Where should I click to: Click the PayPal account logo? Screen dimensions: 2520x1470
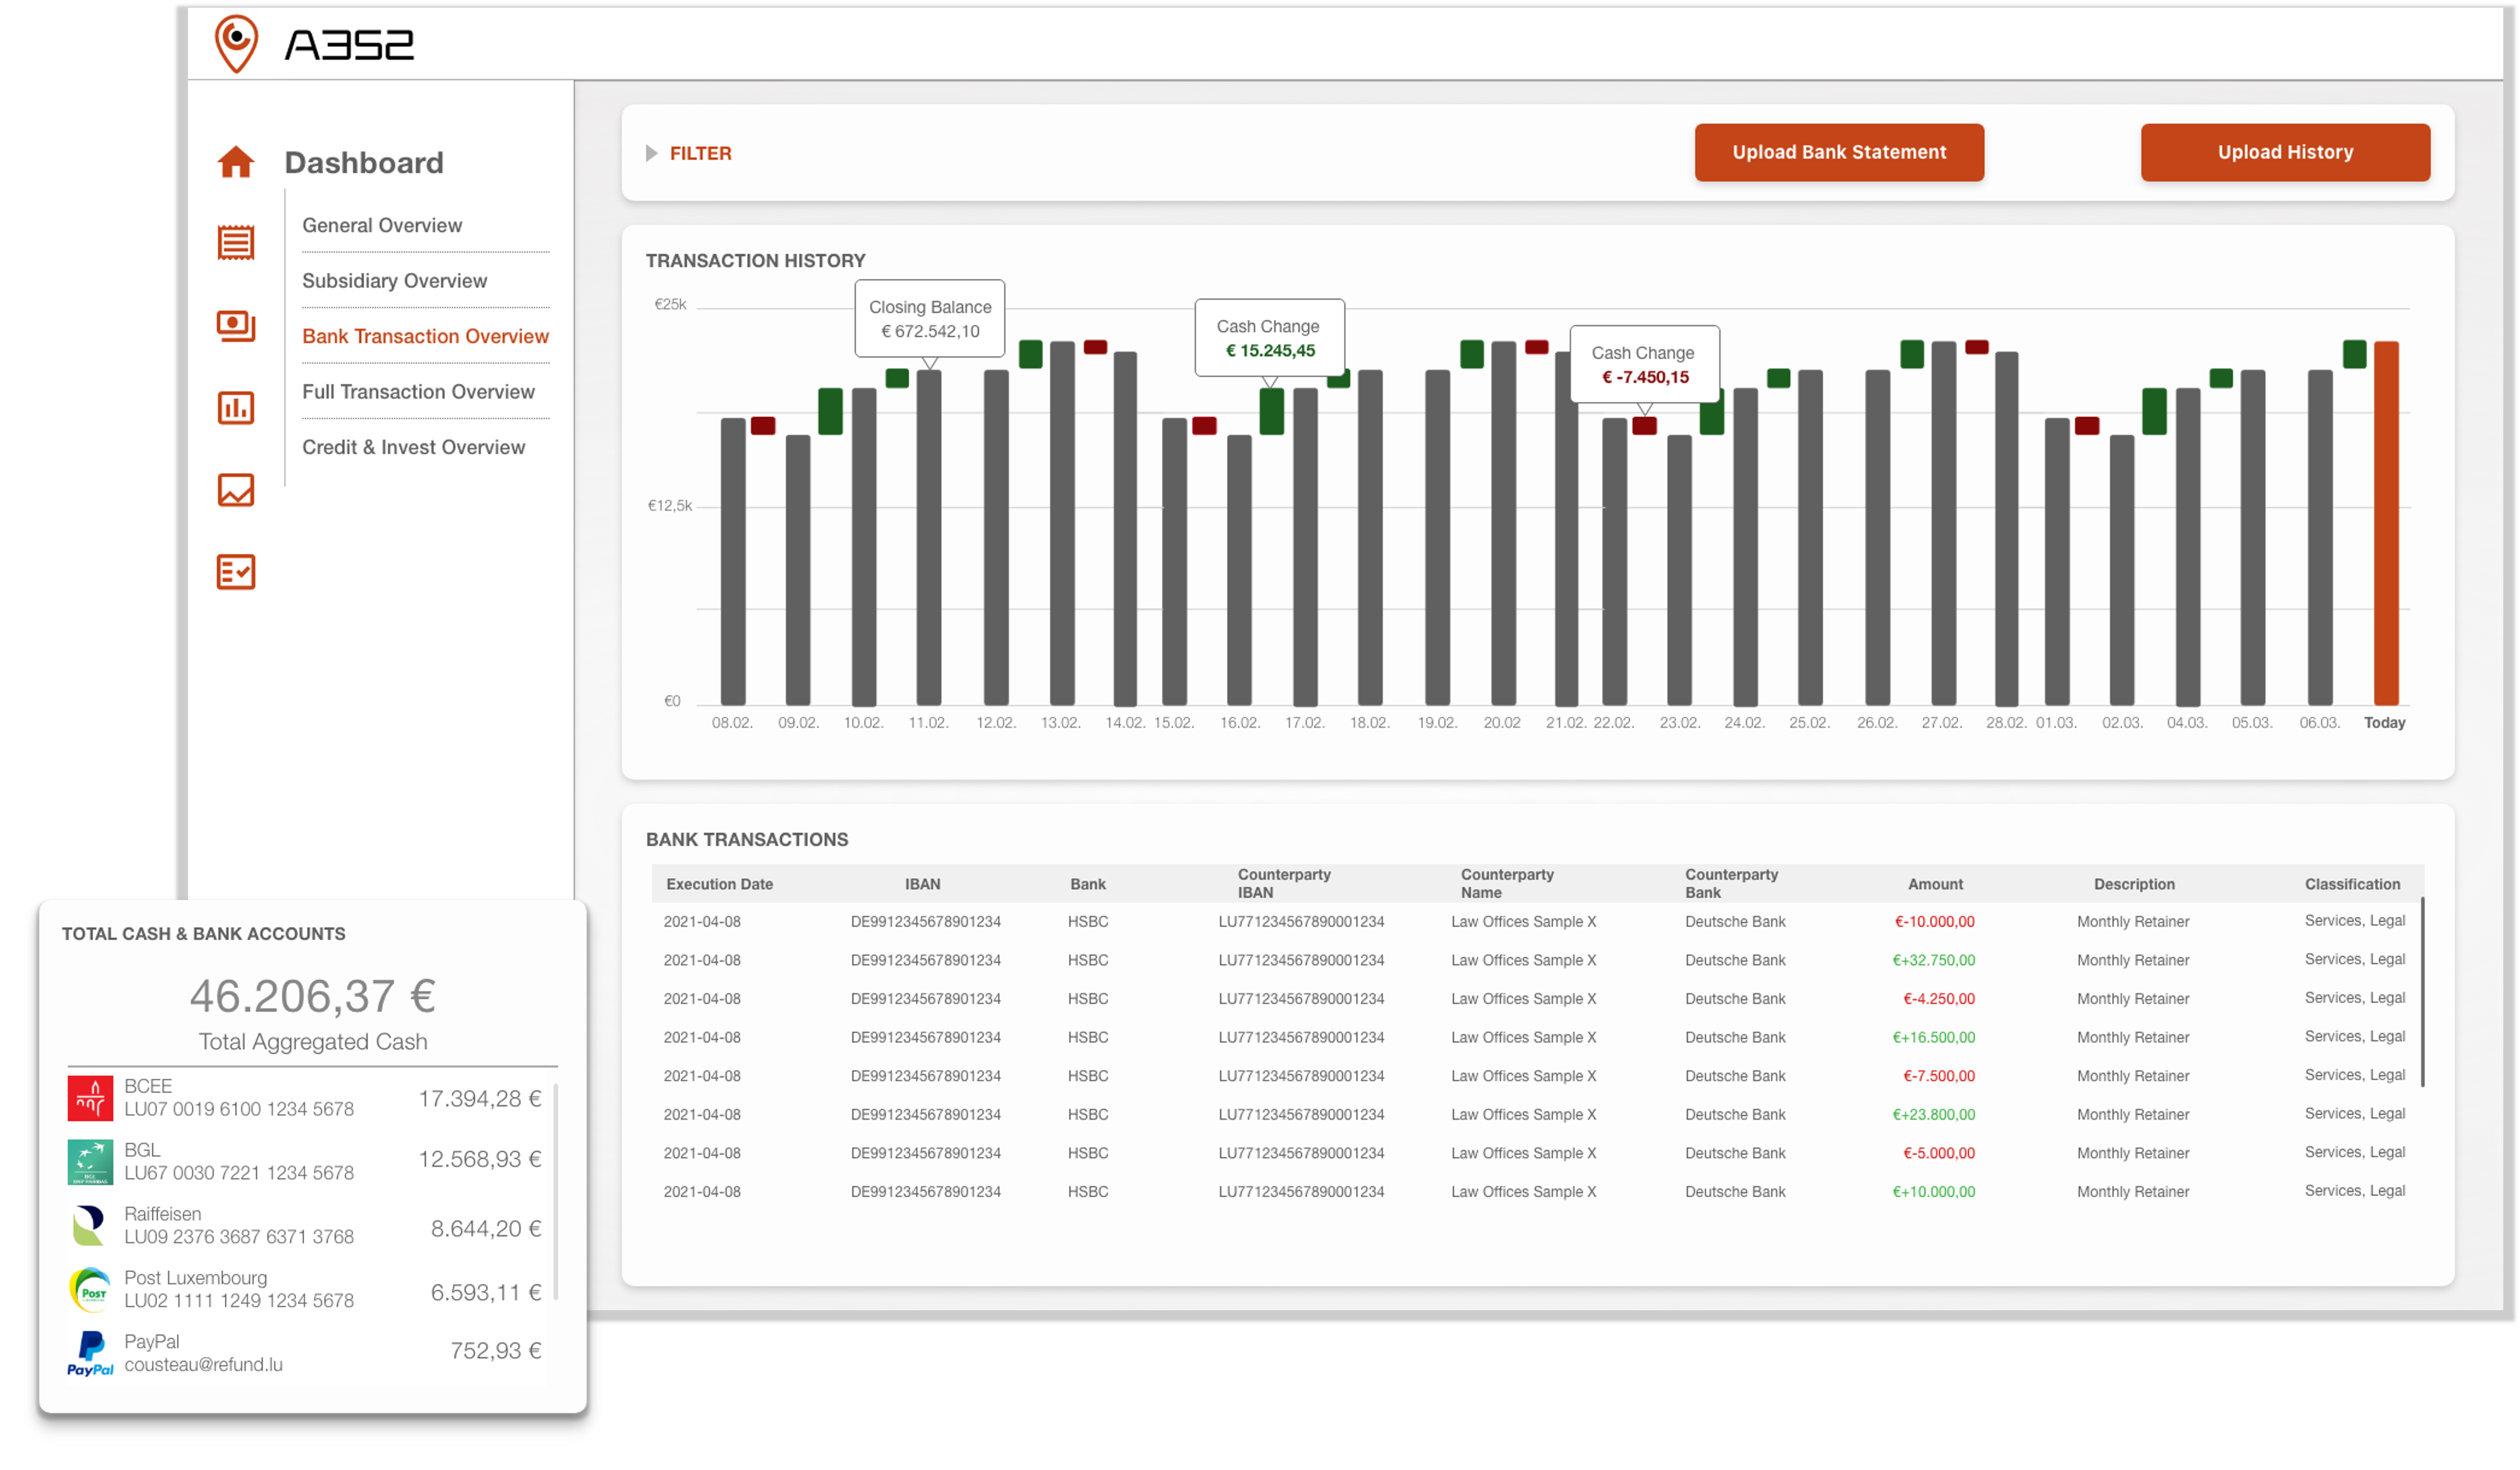(x=91, y=1352)
